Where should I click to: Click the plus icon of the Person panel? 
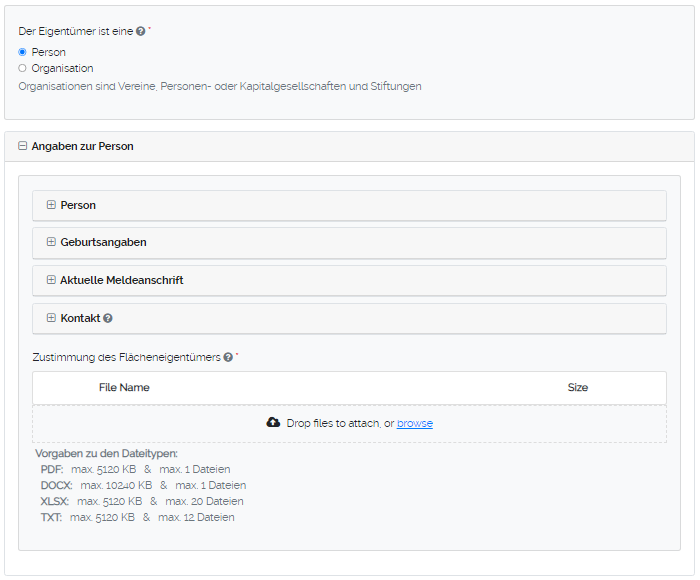(51, 205)
